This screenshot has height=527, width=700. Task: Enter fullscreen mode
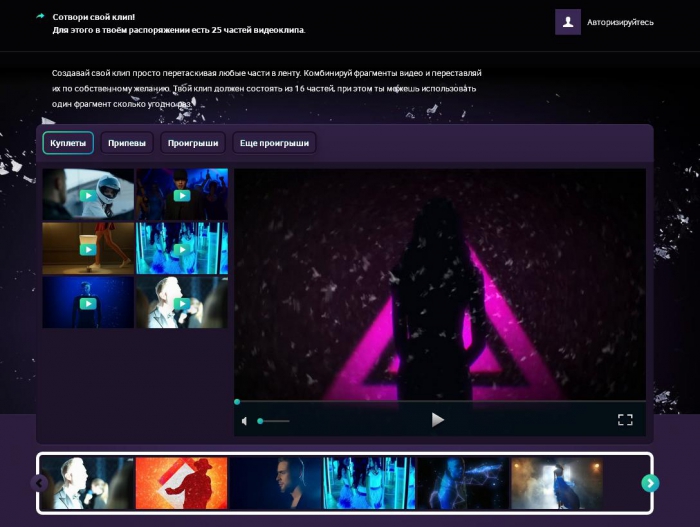(x=625, y=420)
